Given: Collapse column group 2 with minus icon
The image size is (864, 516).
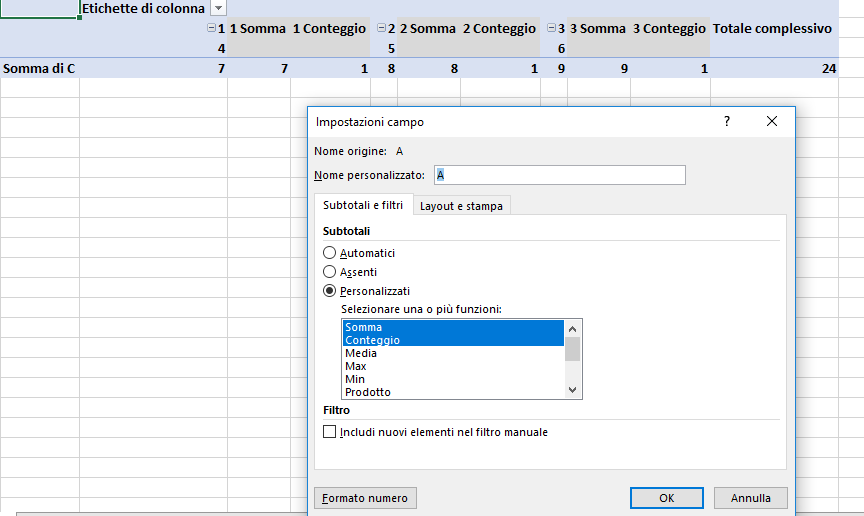Looking at the screenshot, I should 381,28.
